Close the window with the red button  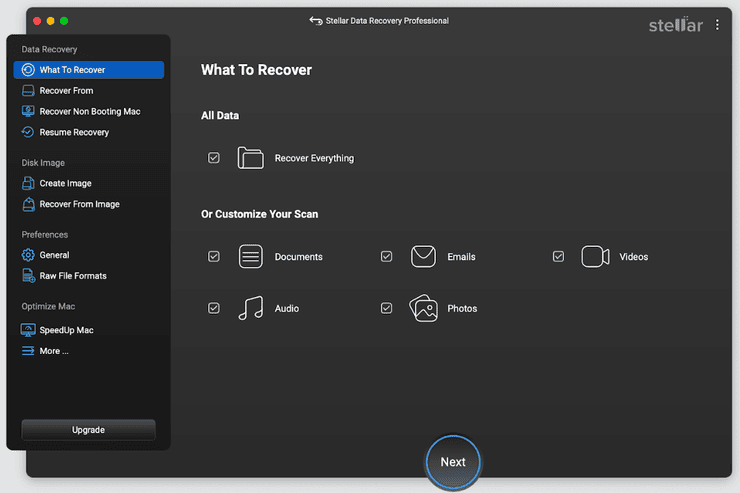pyautogui.click(x=37, y=21)
